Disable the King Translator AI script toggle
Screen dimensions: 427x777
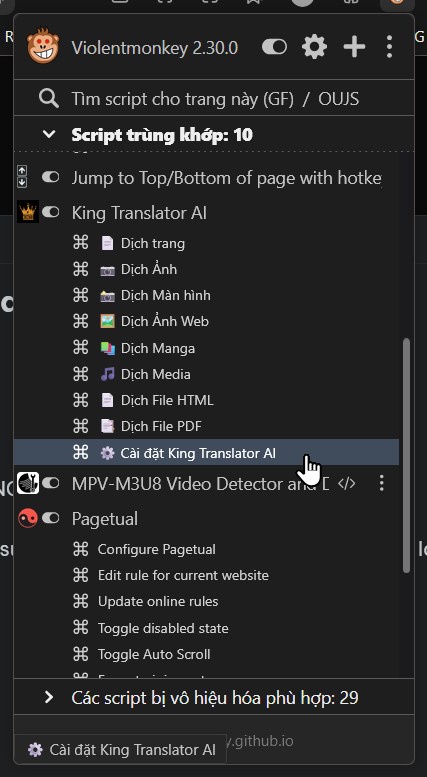(51, 212)
